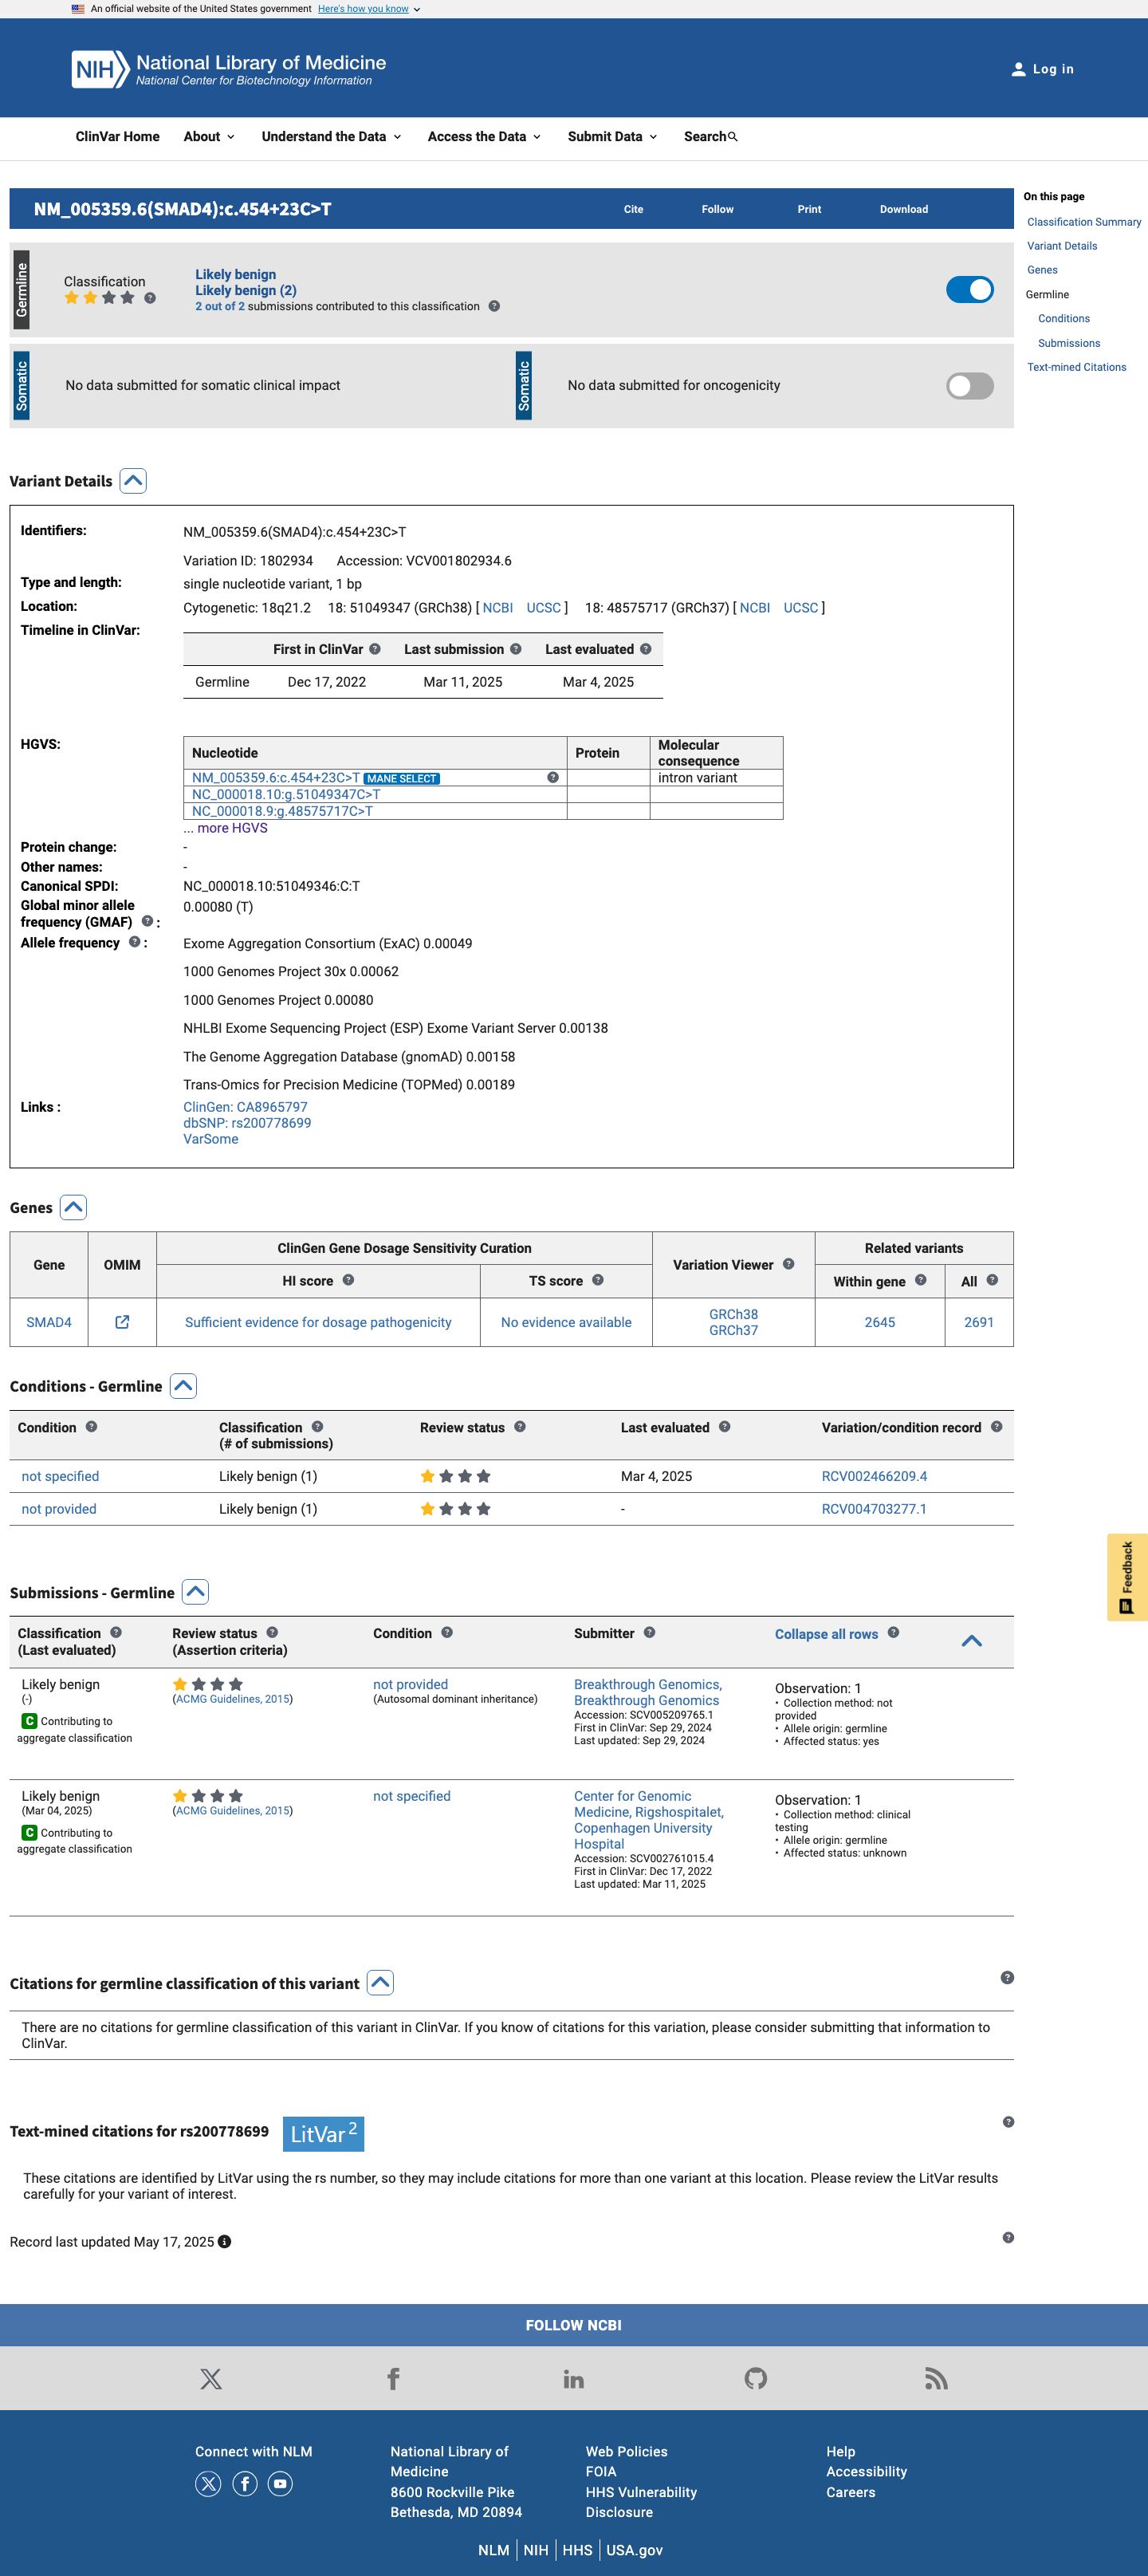Open VarSome link
Viewport: 1148px width, 2576px height.
point(211,1139)
